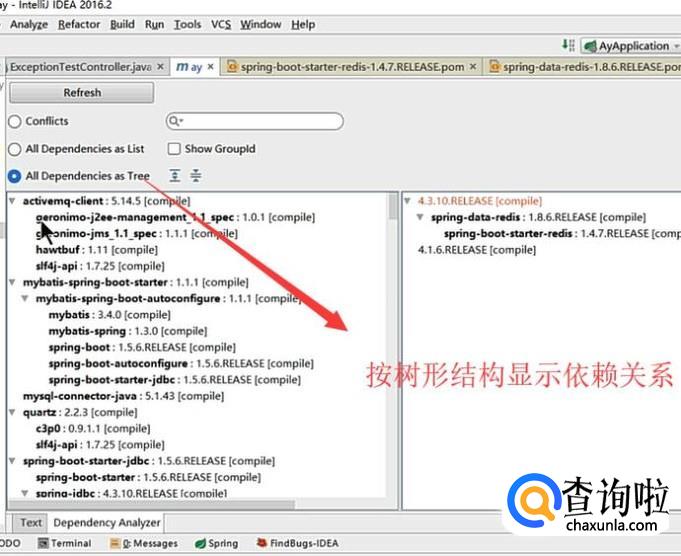
Task: Select the c3p0 : 0.9.1.1 dependency
Action: [x=93, y=428]
